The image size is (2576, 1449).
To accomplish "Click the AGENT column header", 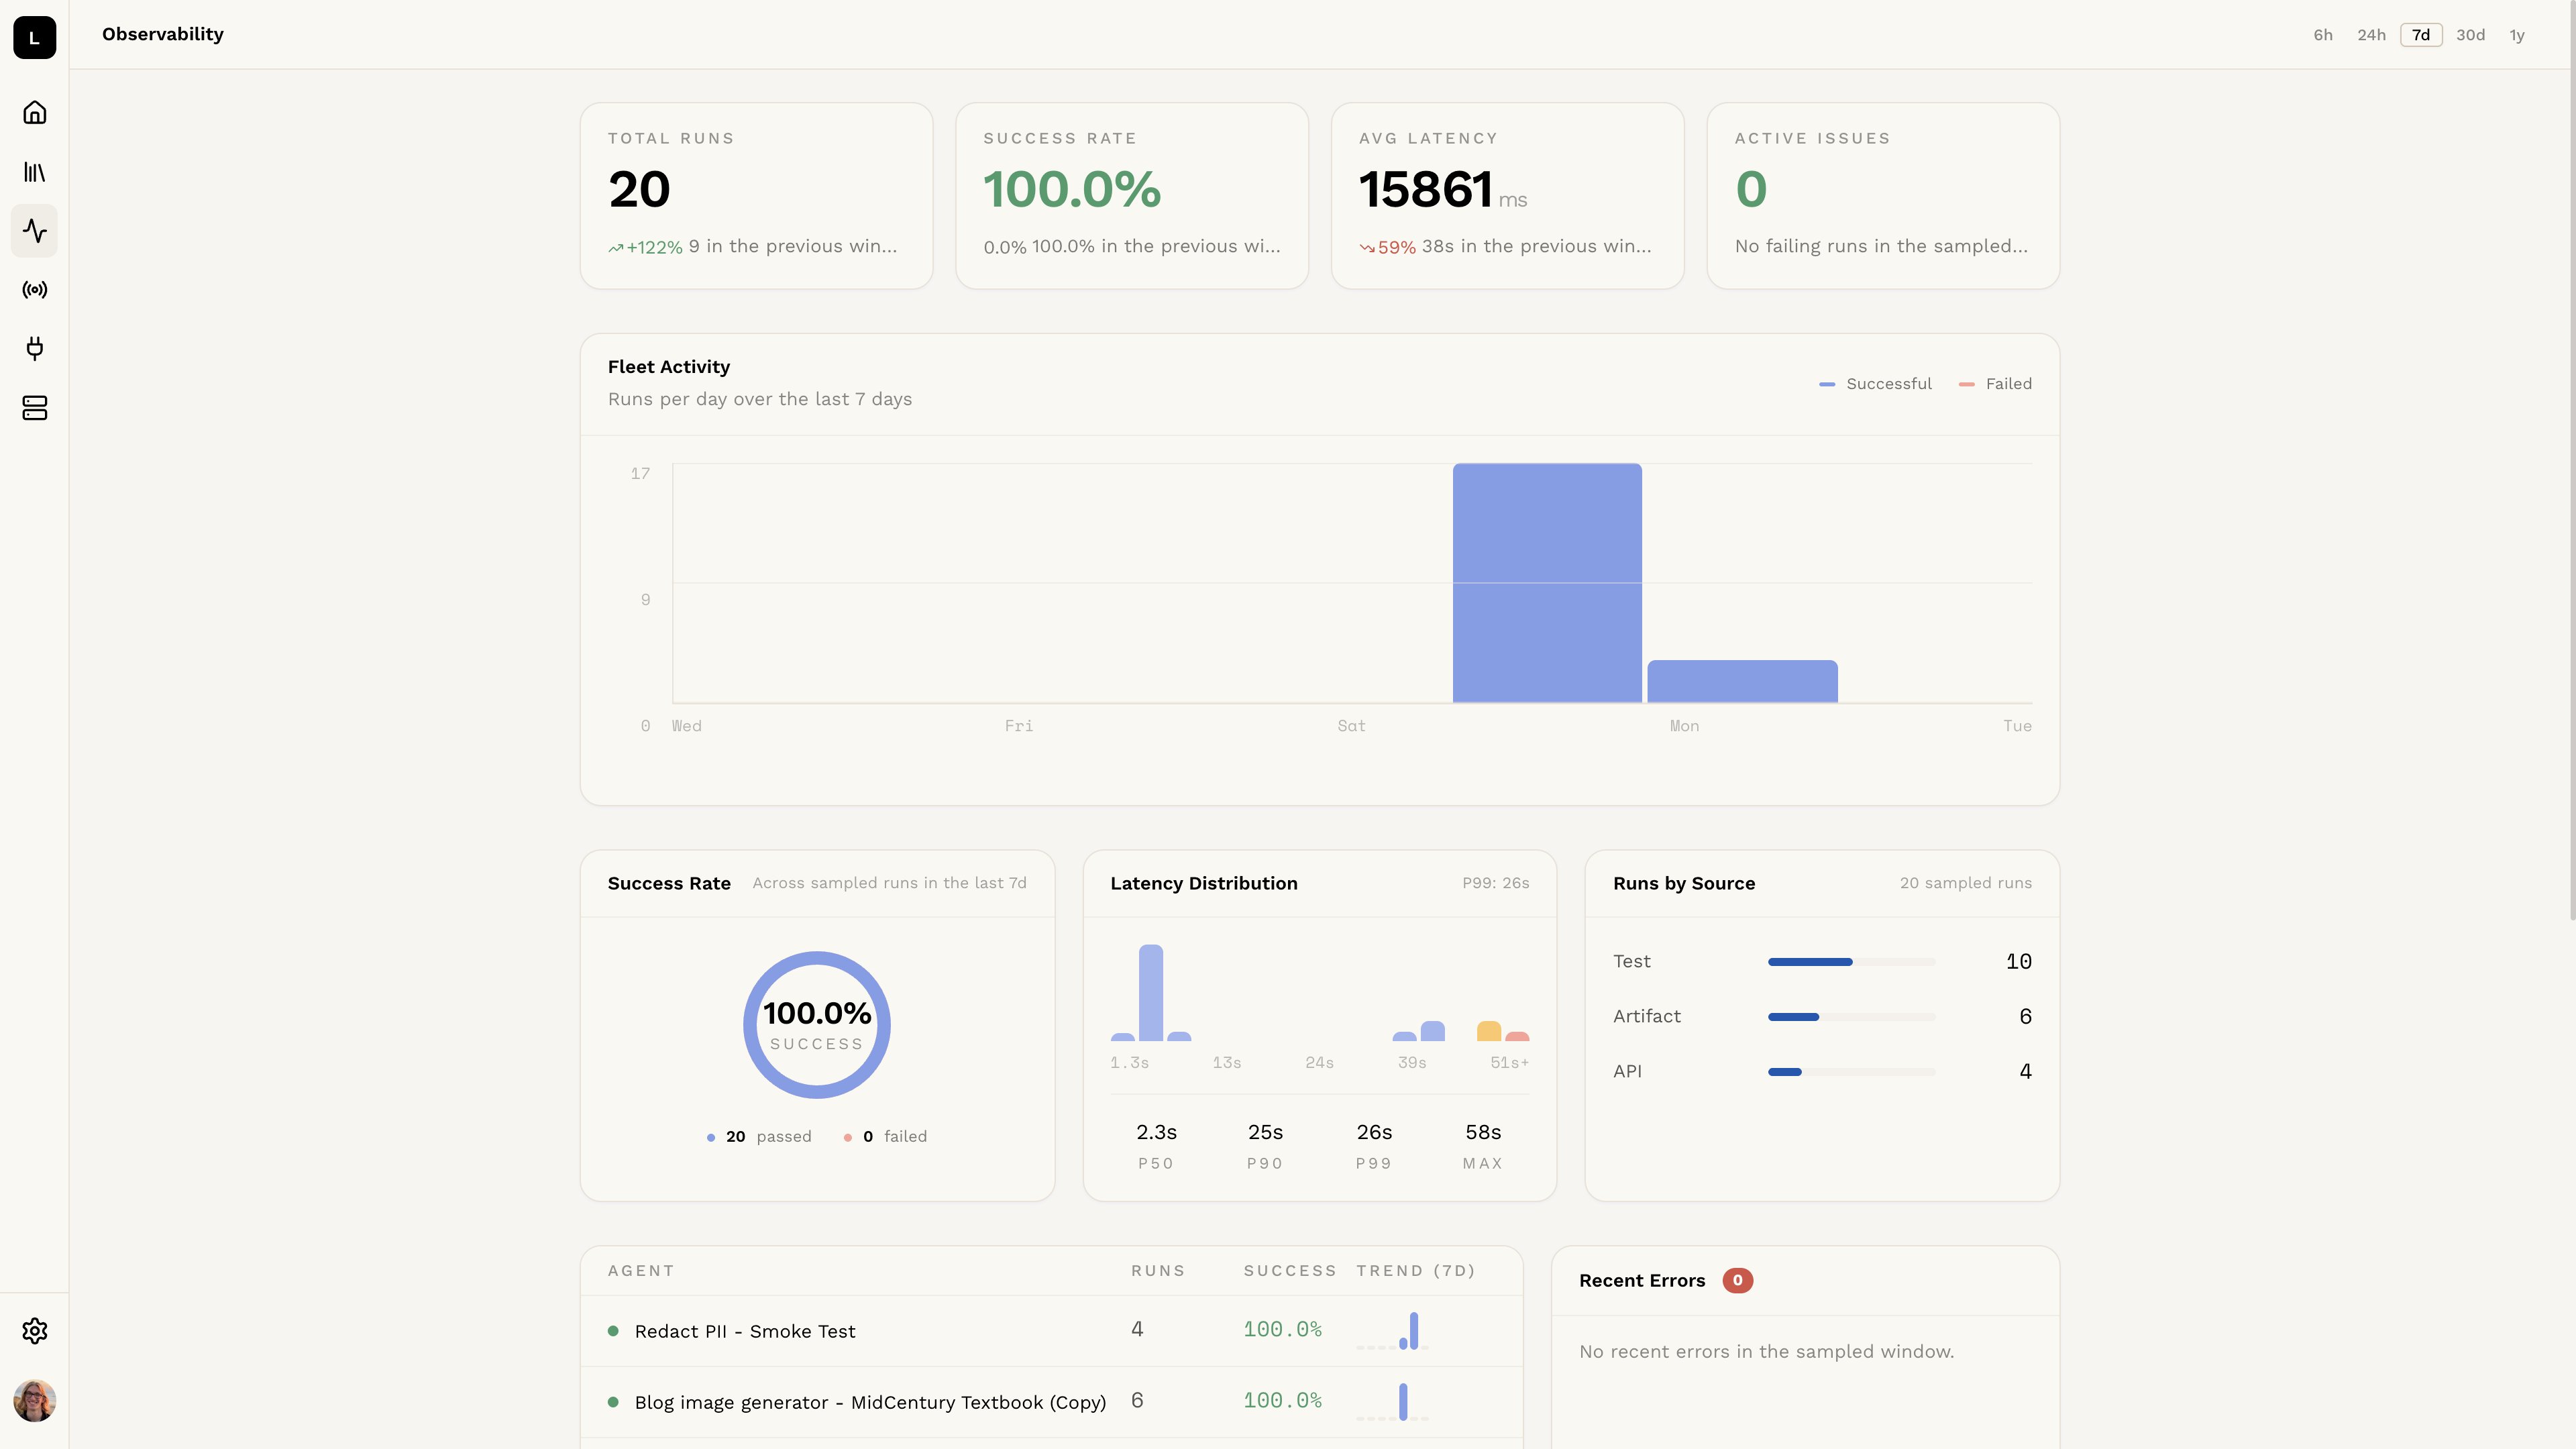I will [641, 1271].
